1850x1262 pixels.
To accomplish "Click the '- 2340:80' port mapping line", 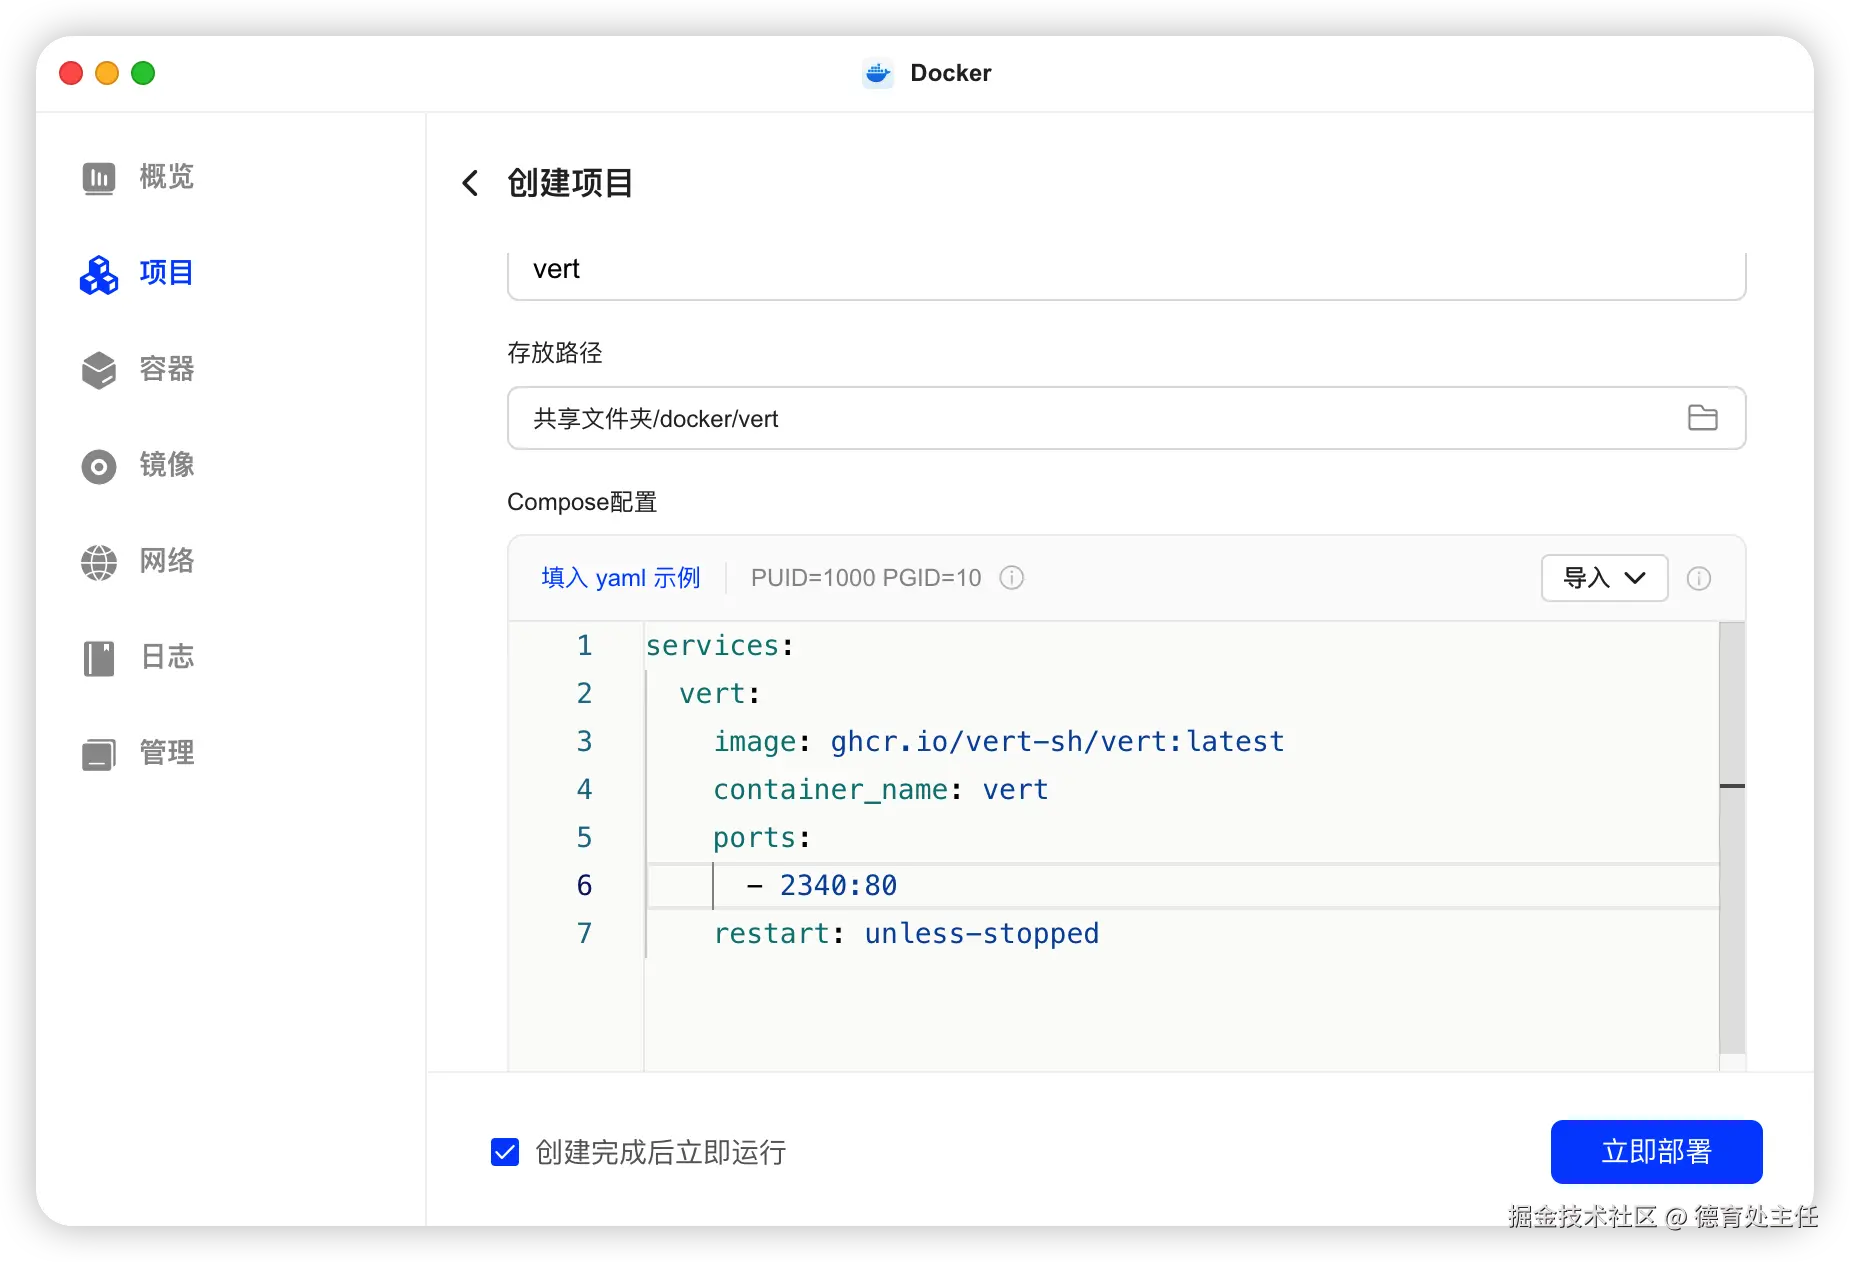I will point(822,886).
